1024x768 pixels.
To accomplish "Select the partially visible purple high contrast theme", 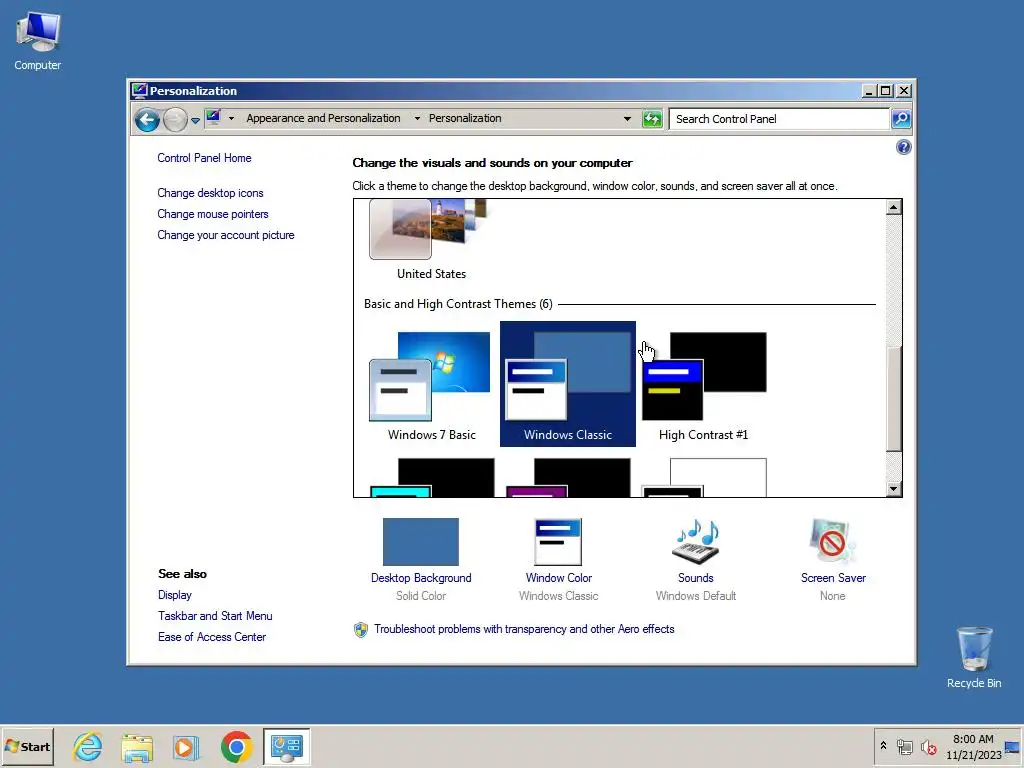I will (x=568, y=477).
